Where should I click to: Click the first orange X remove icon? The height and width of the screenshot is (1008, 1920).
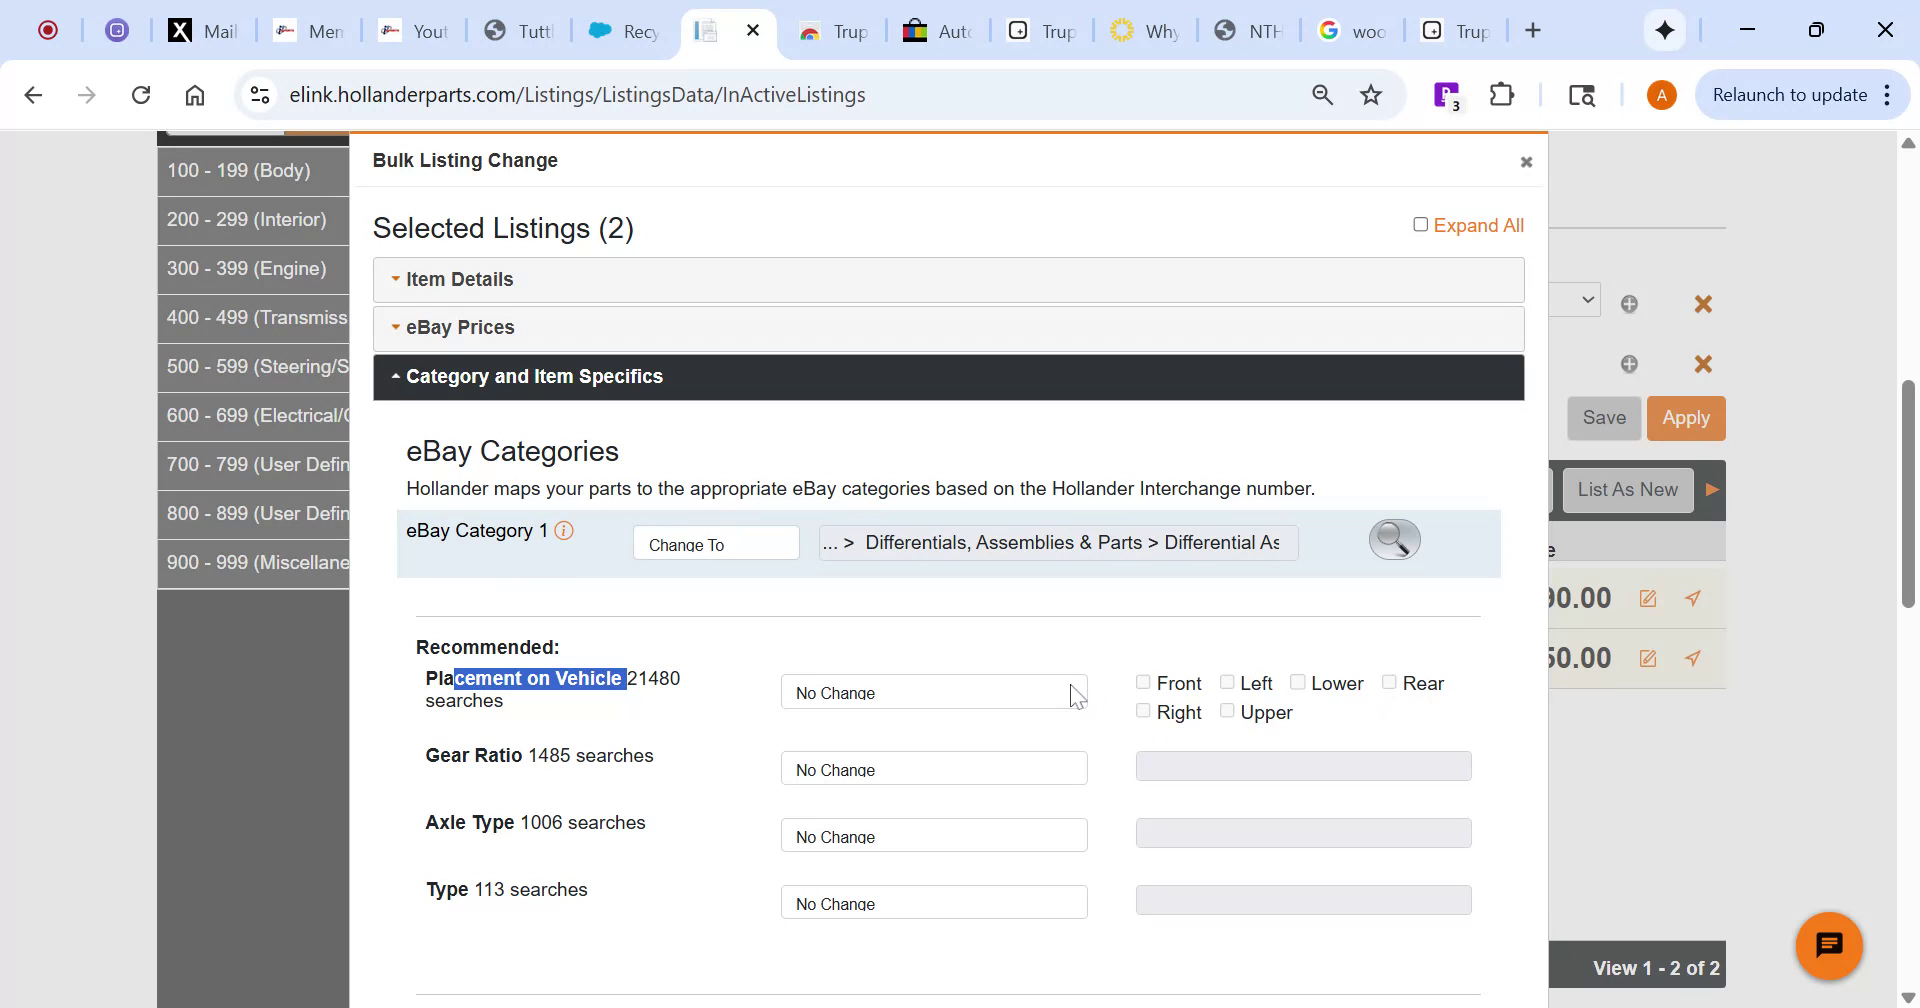coord(1703,304)
